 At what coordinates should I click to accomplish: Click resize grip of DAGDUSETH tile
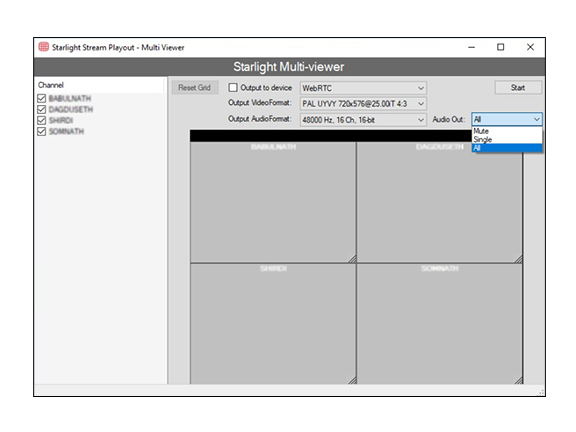(518, 259)
